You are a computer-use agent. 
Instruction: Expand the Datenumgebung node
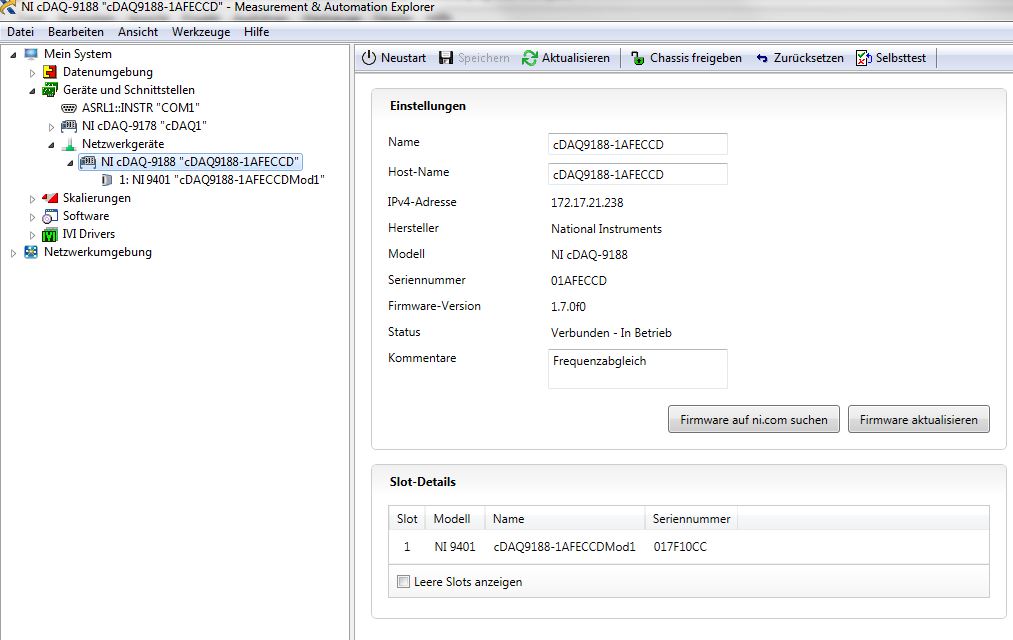tap(32, 73)
